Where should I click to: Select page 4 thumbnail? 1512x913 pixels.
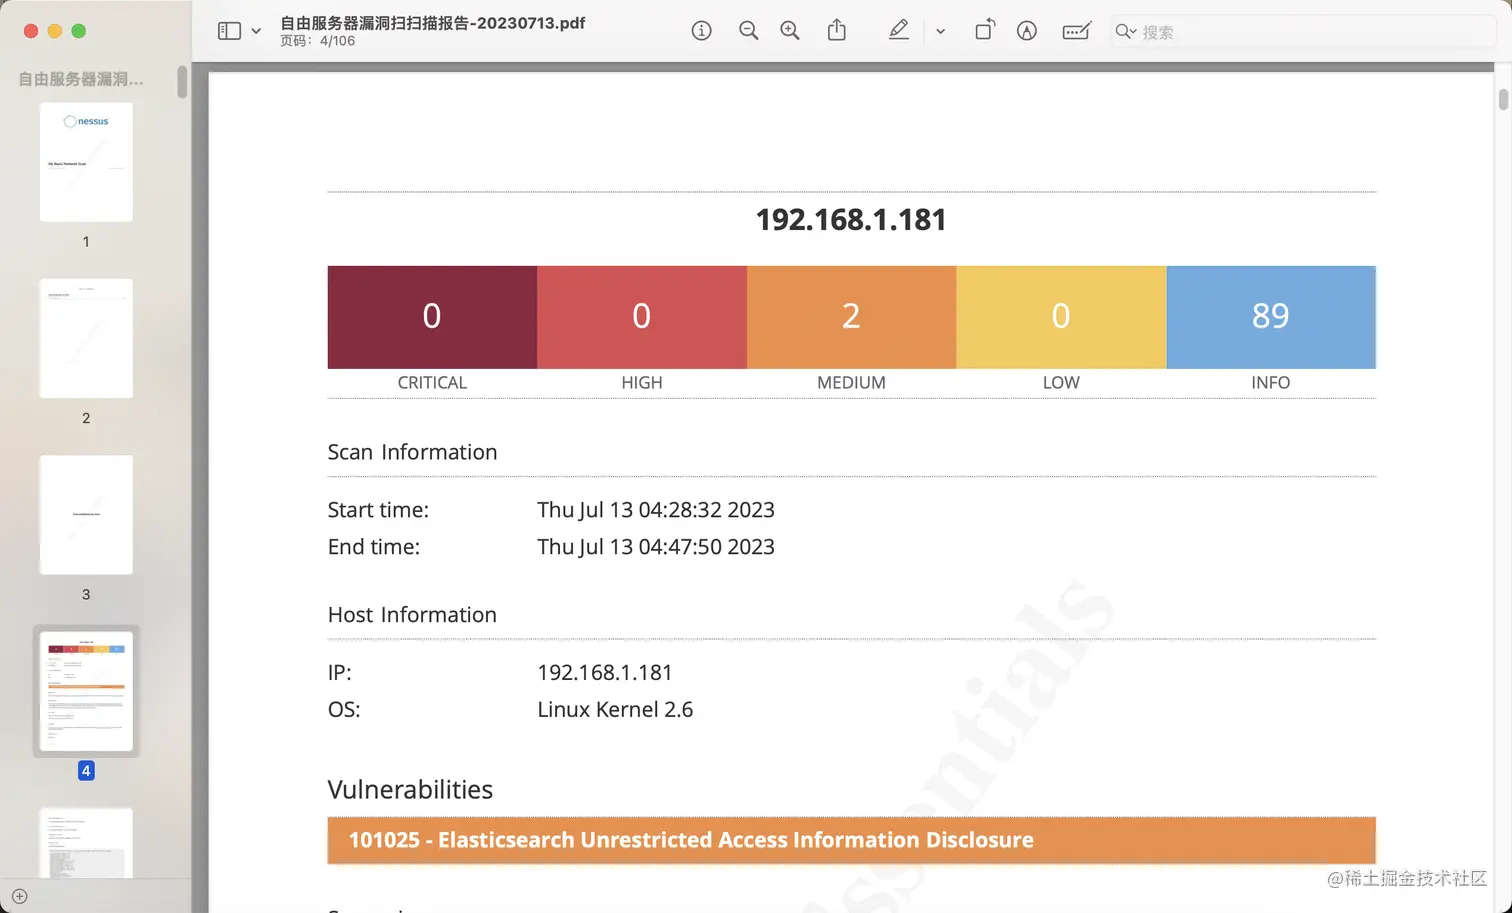(x=86, y=691)
